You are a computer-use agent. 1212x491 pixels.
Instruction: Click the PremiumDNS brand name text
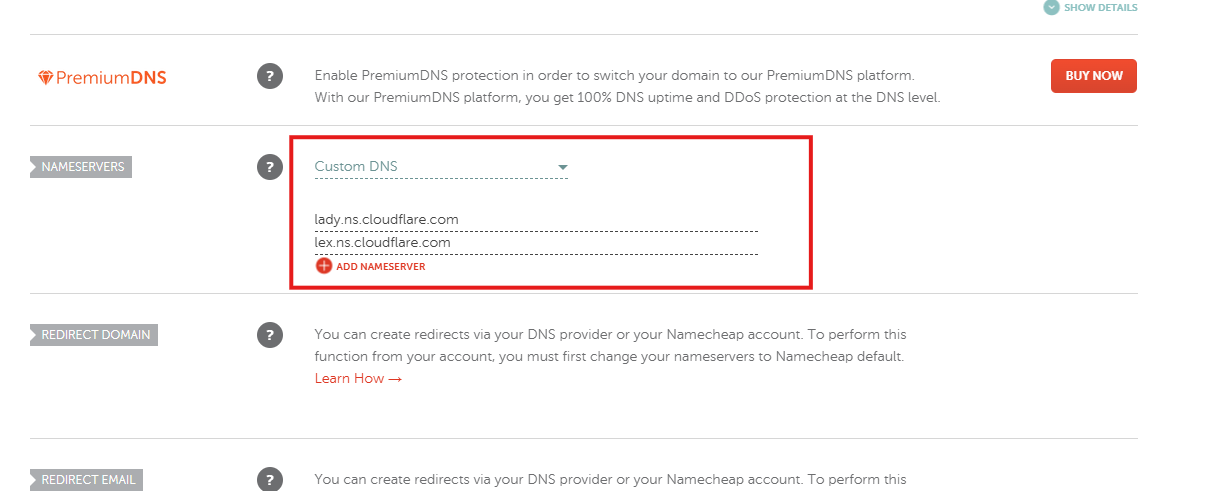[111, 78]
